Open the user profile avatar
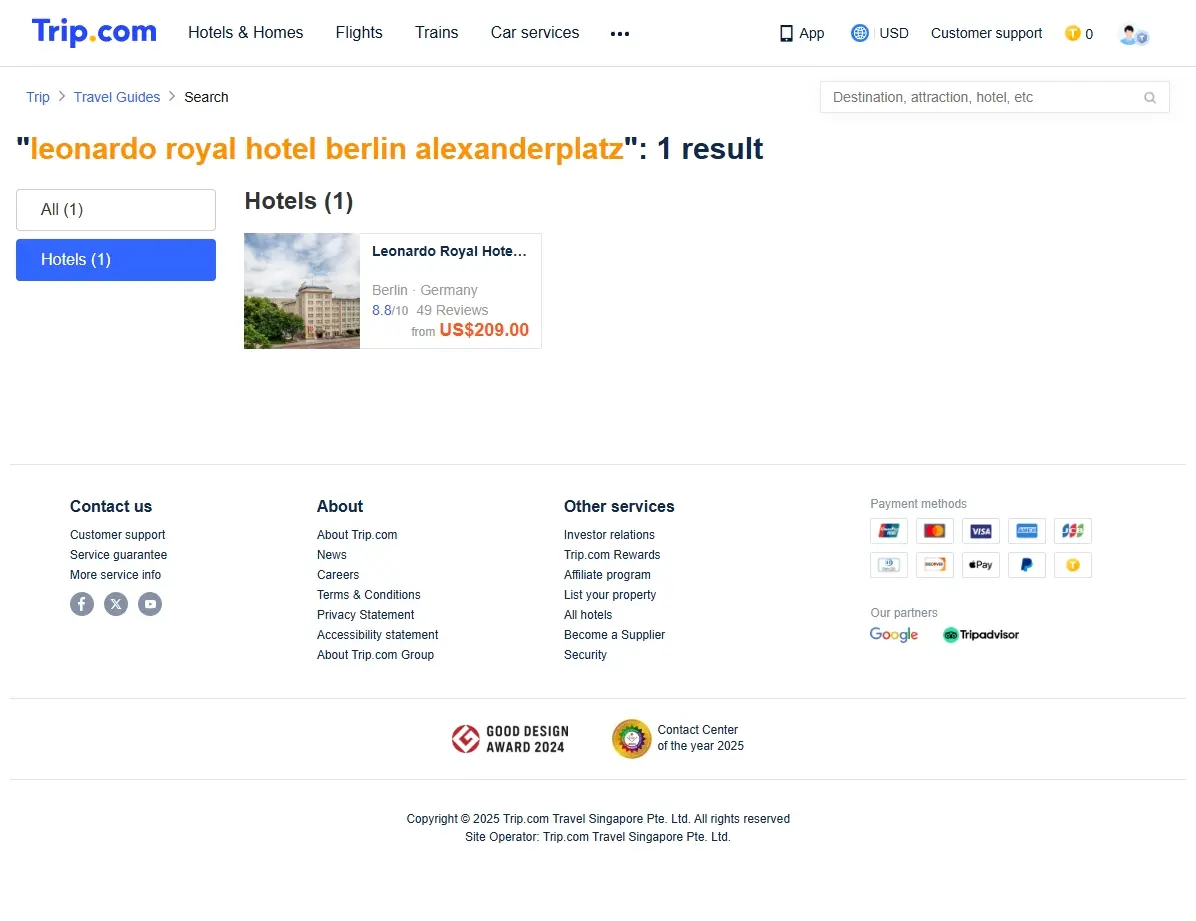1196x921 pixels. (1133, 34)
